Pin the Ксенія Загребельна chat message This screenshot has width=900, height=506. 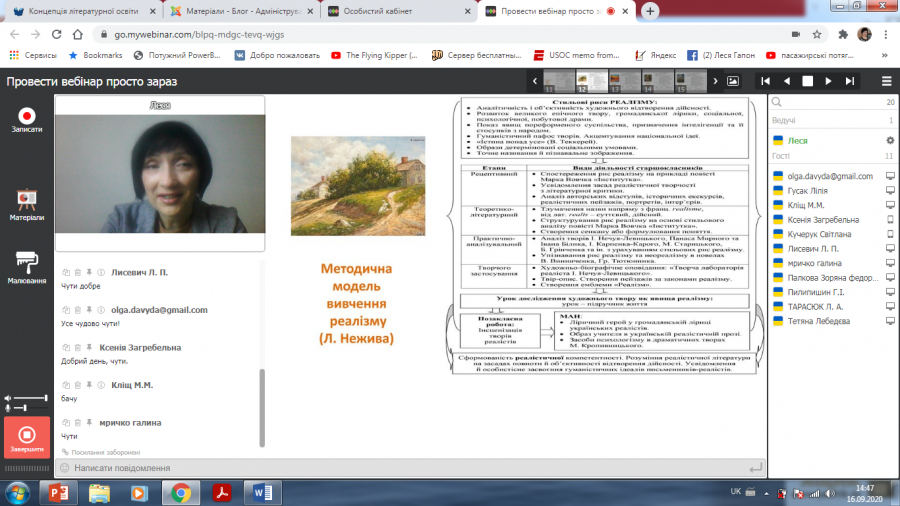[x=88, y=347]
